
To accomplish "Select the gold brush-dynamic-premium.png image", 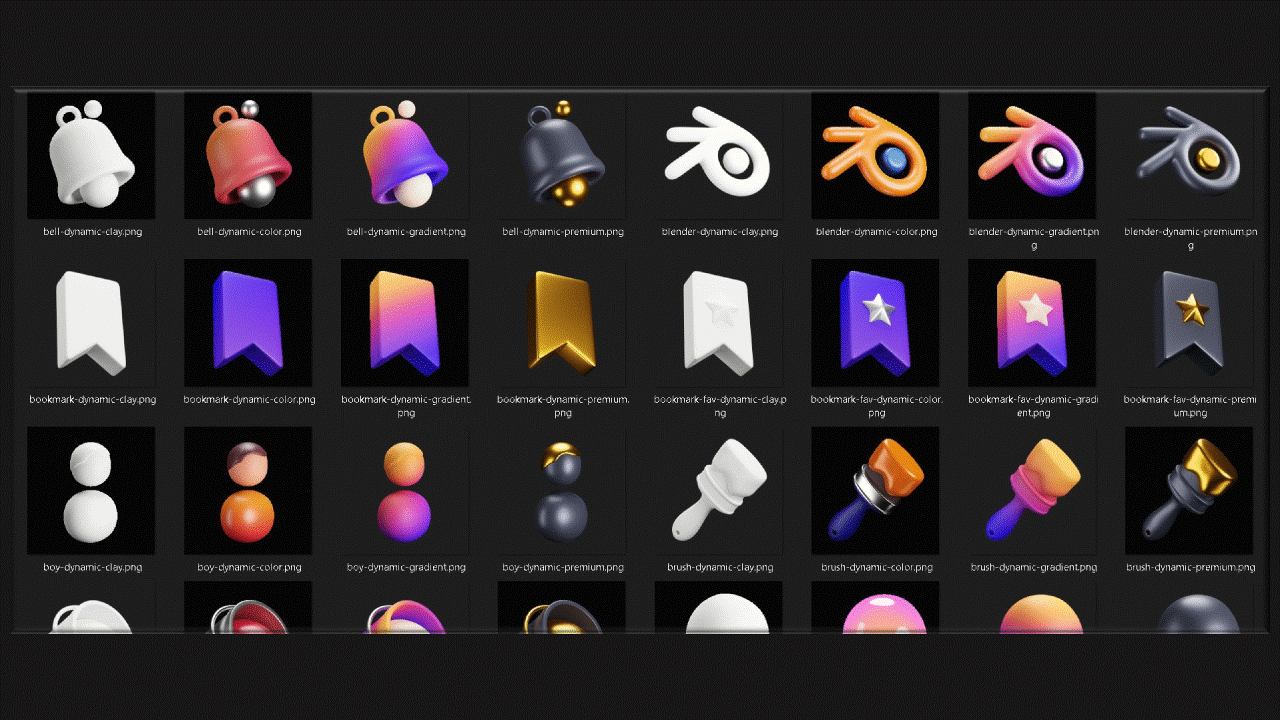I will pyautogui.click(x=1189, y=491).
